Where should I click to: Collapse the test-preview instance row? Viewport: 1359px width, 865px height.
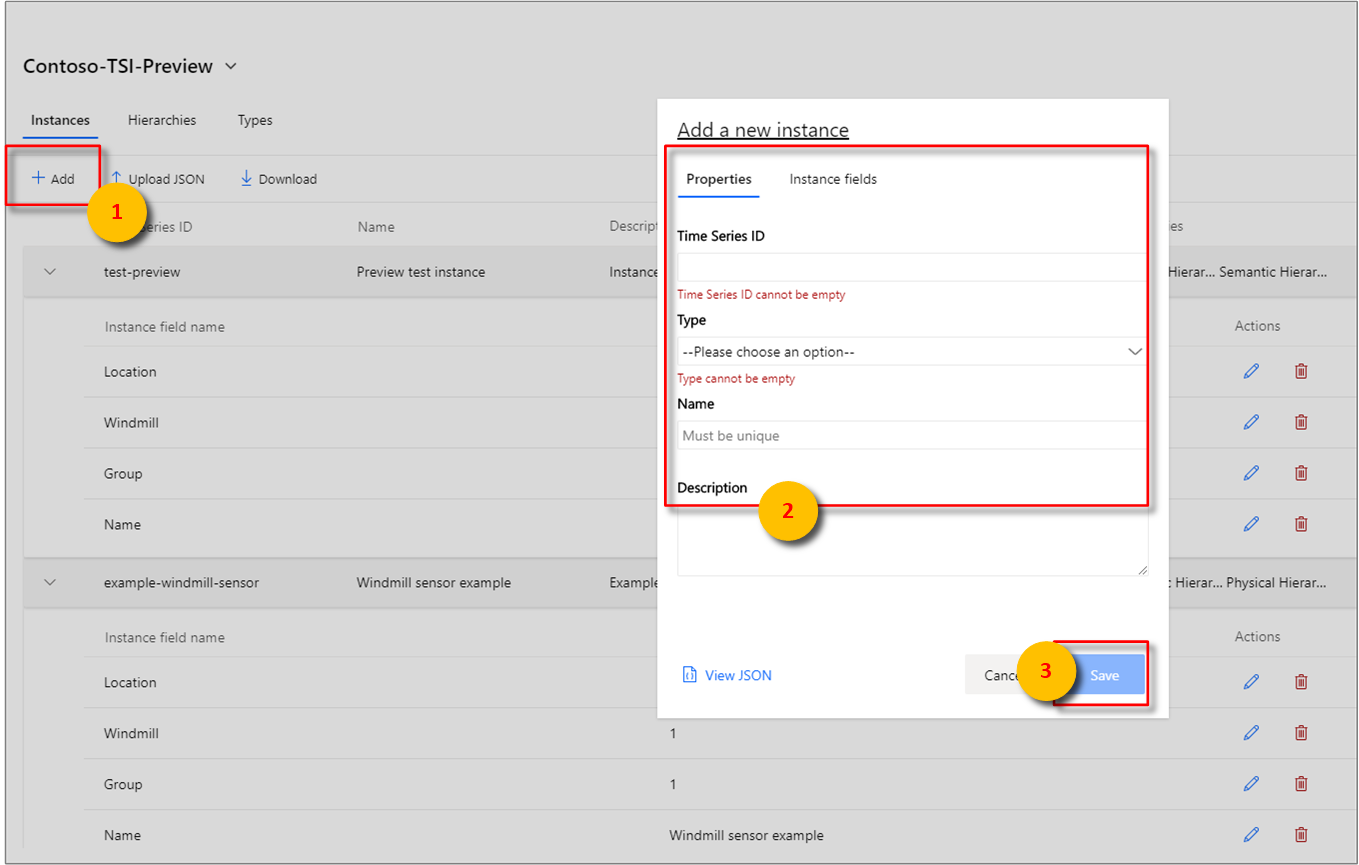click(49, 271)
